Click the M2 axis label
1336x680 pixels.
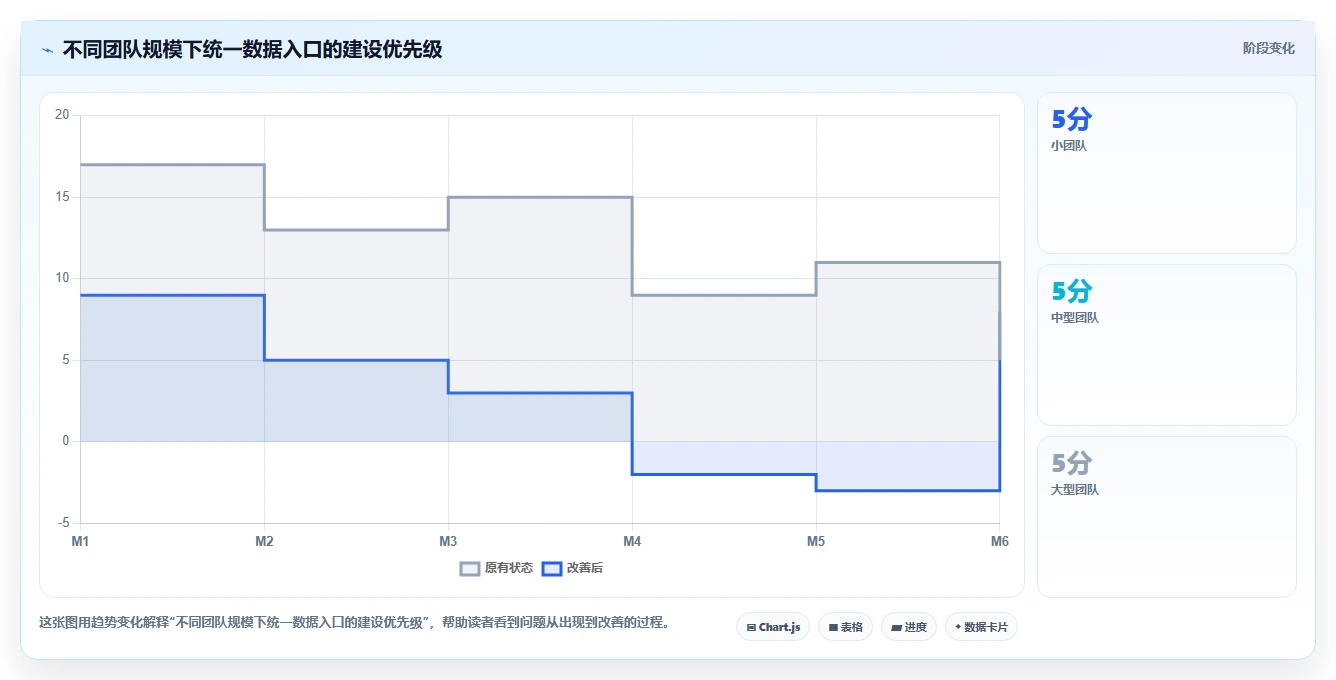pos(264,541)
